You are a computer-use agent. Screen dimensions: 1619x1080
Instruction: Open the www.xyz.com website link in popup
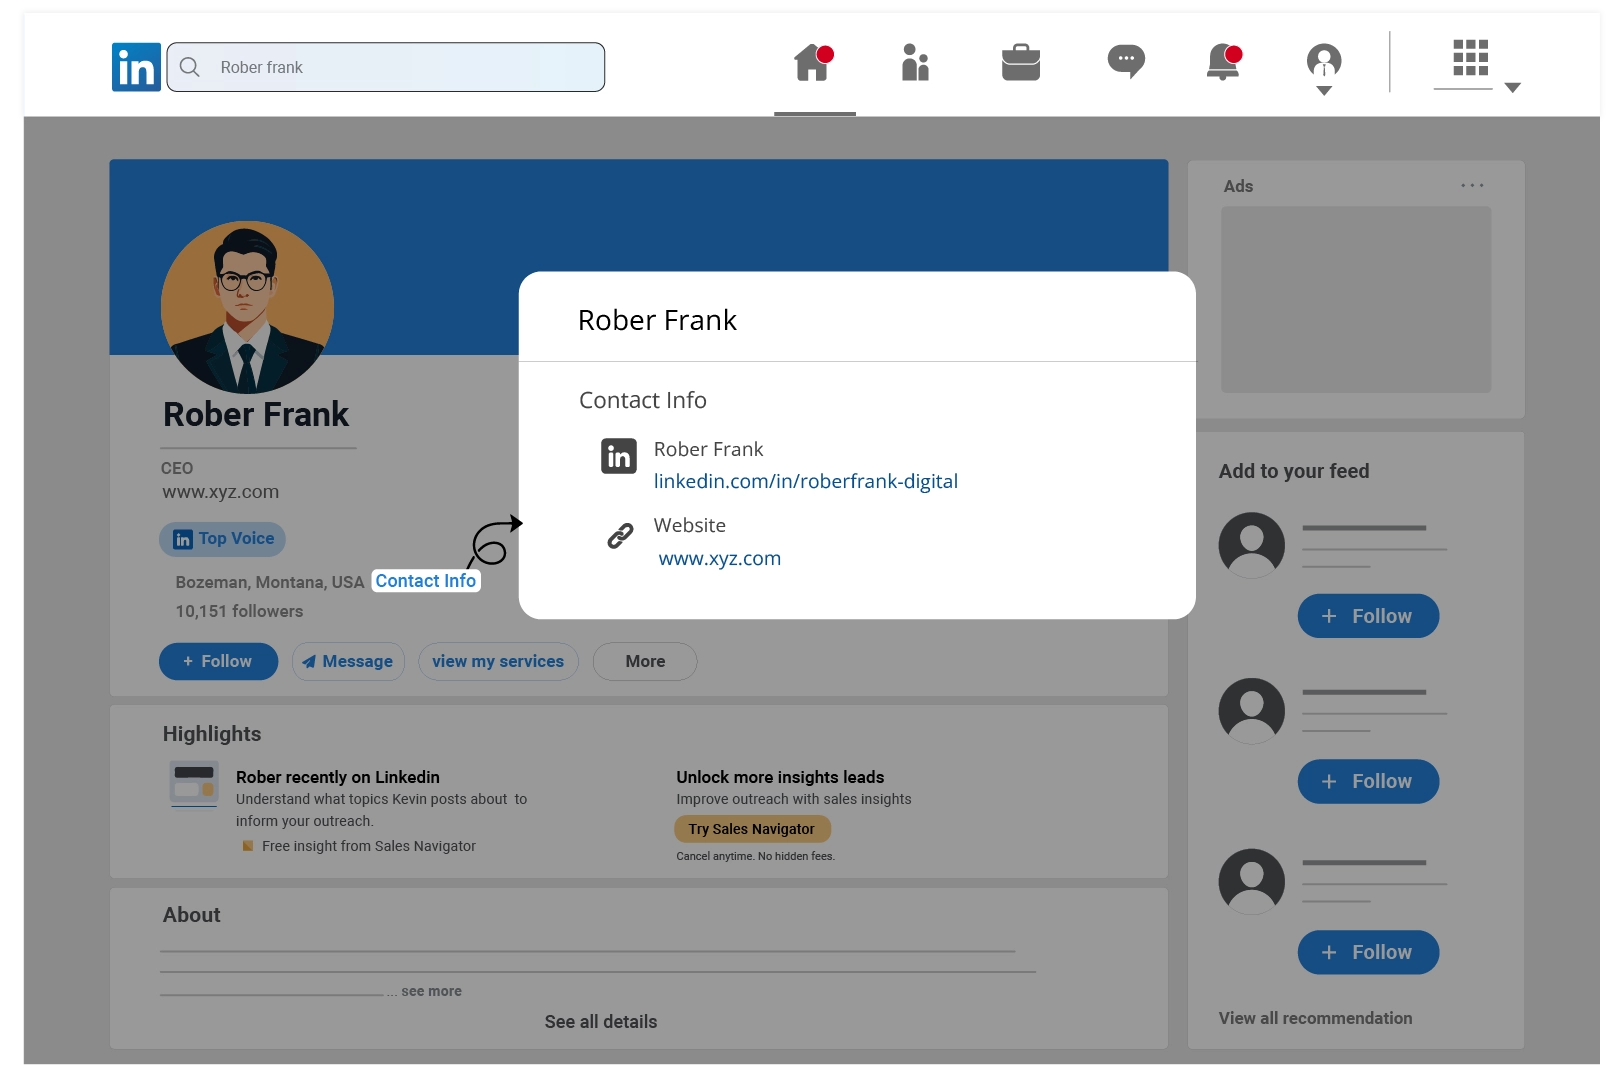coord(719,559)
